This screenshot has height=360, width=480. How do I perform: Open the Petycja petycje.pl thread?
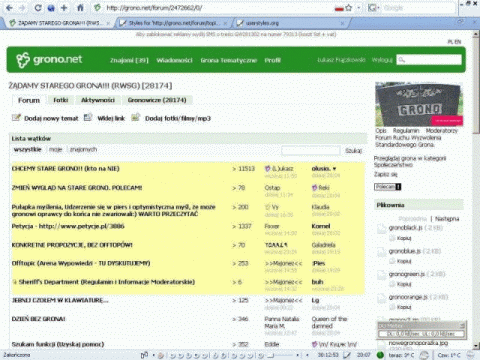68,226
